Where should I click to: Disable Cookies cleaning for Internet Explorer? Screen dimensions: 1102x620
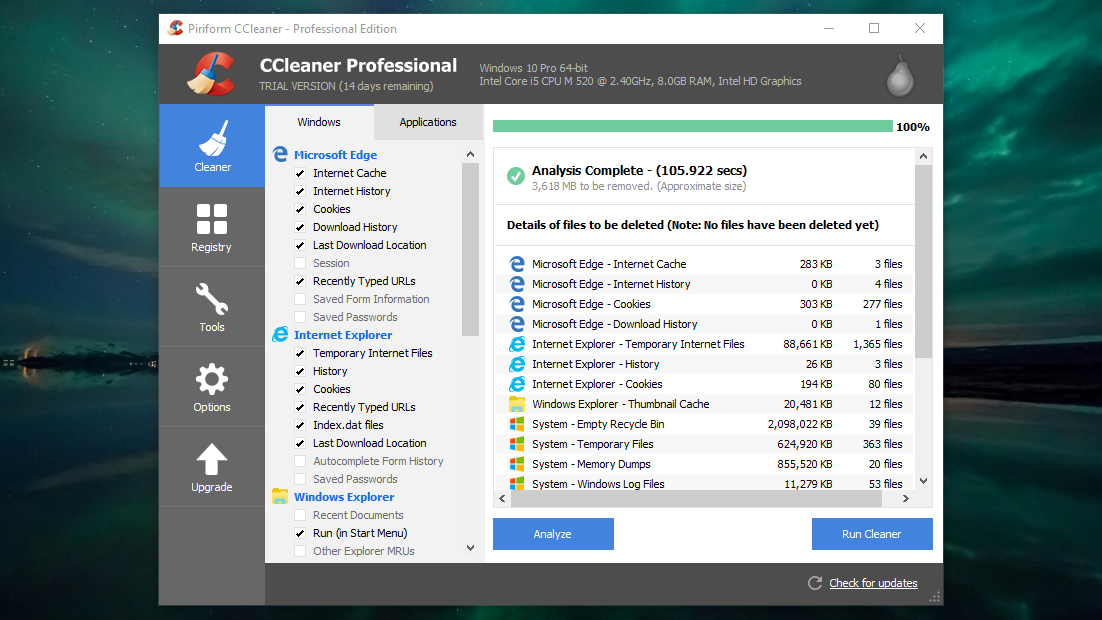(301, 388)
